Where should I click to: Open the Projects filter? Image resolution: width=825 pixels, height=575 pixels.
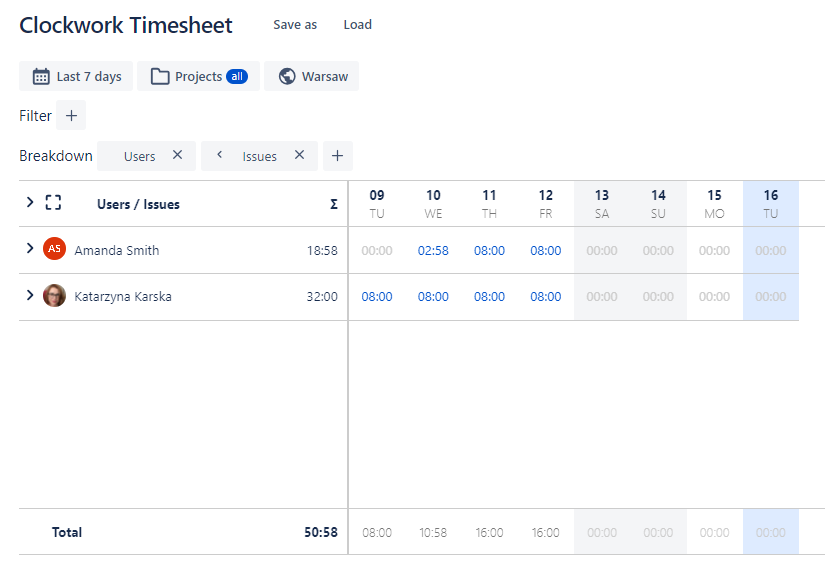coord(198,77)
